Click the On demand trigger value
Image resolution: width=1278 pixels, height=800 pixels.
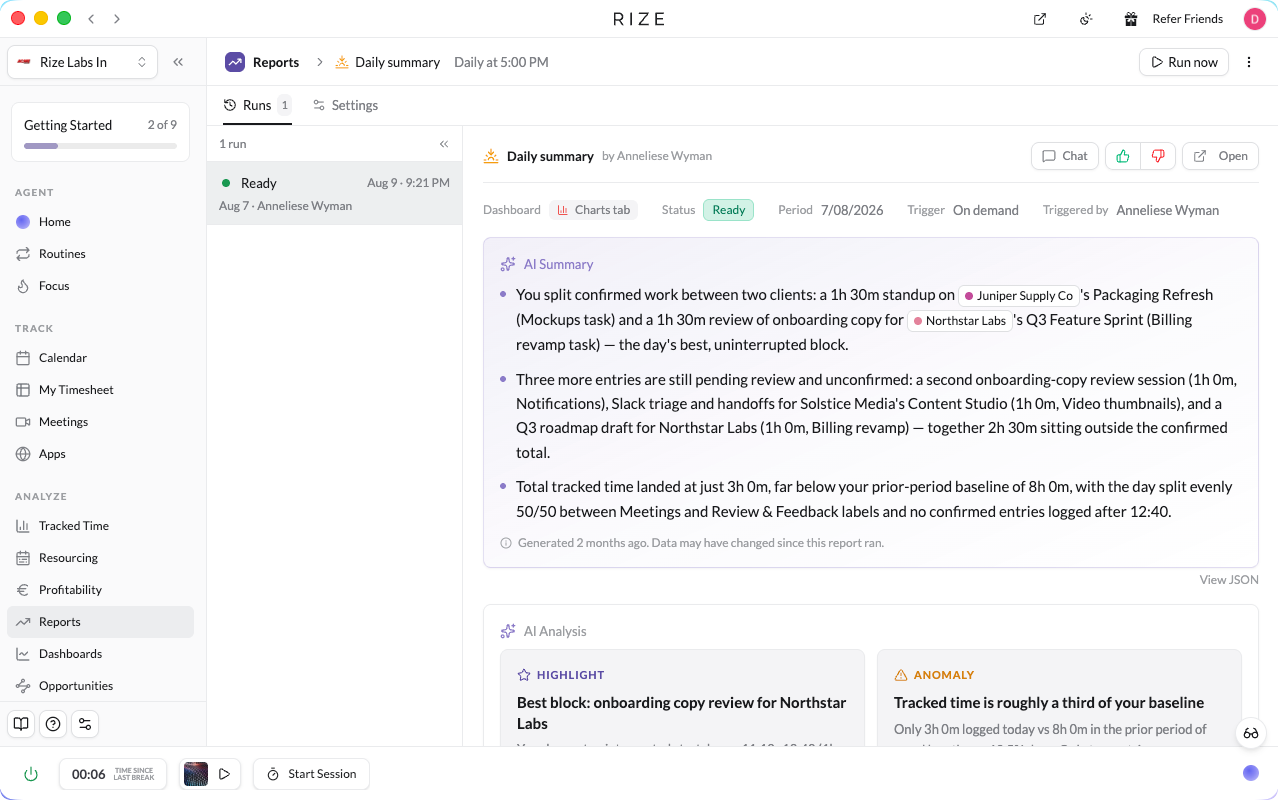(x=986, y=210)
